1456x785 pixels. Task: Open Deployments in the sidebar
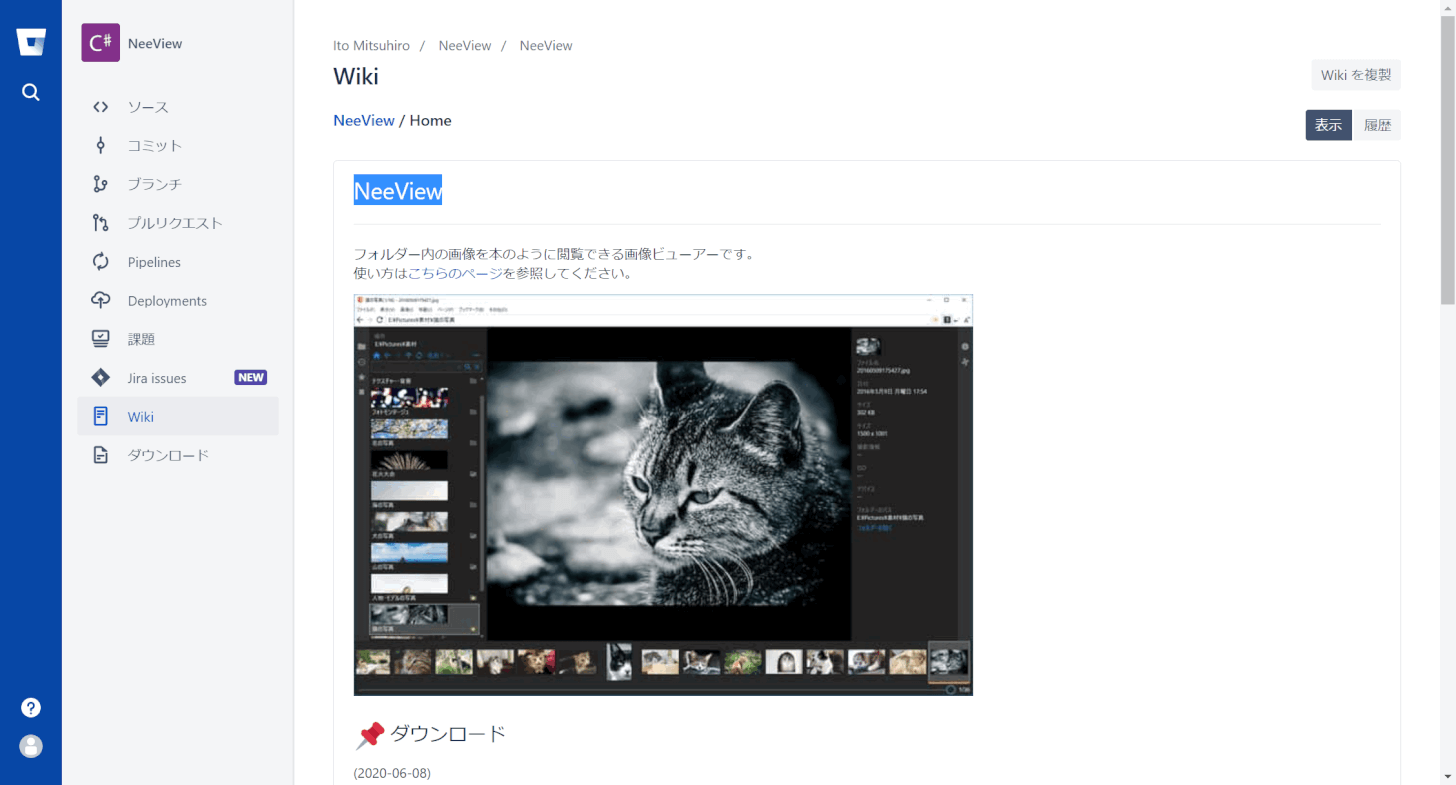167,301
